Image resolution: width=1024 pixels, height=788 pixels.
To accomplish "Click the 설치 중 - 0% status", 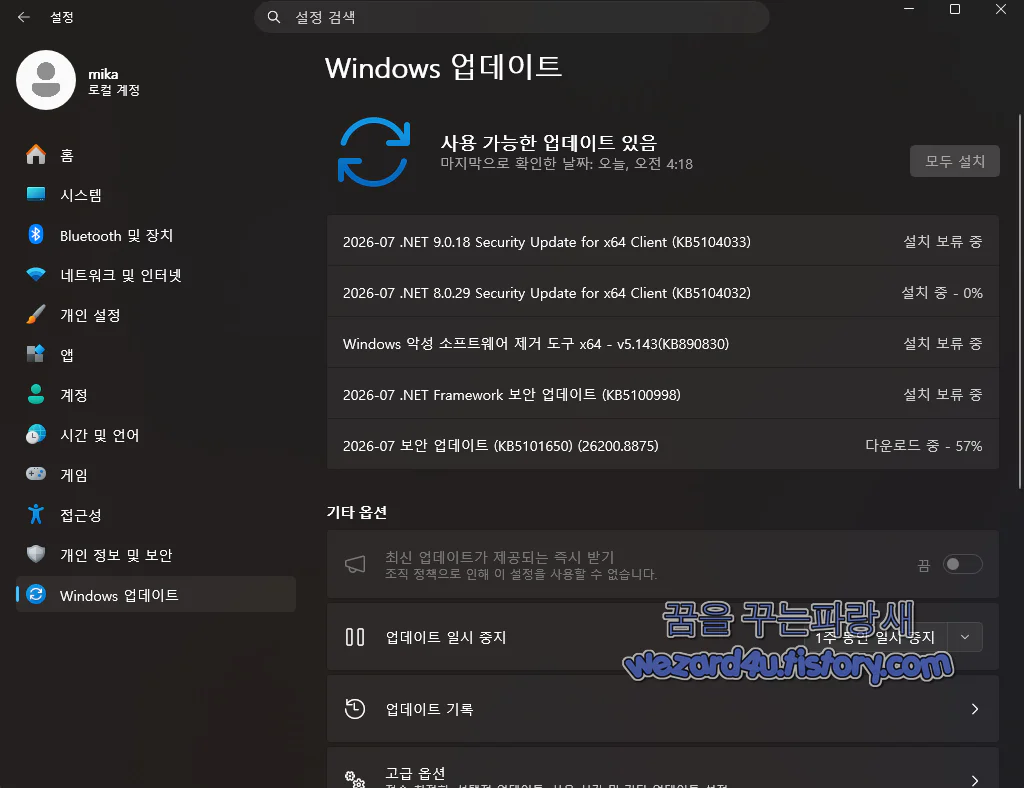I will (x=942, y=293).
